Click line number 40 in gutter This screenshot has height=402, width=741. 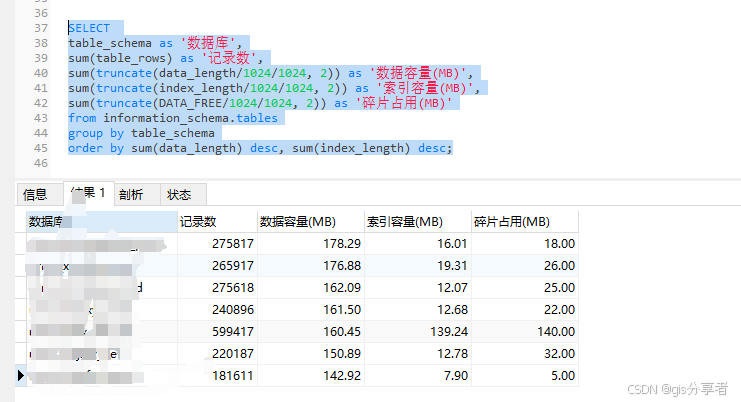[x=41, y=73]
